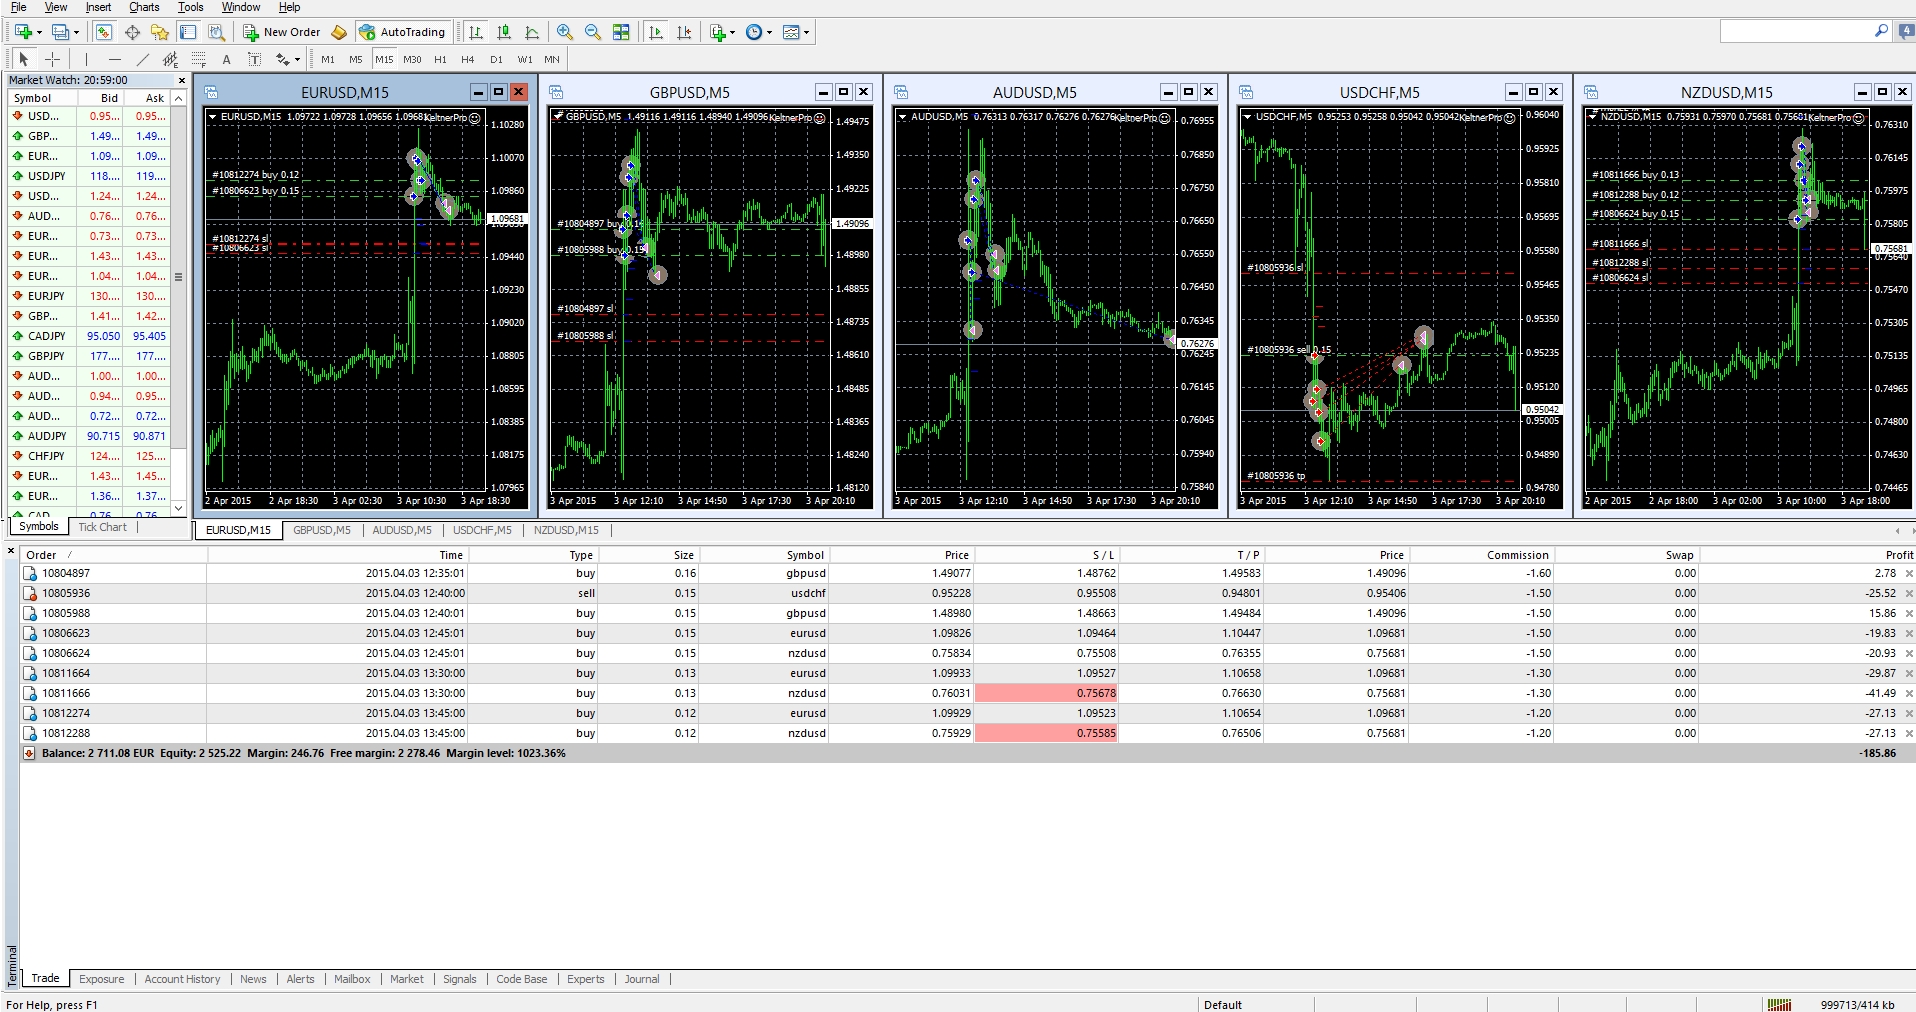Select order 10811666 row in Trade

(x=968, y=693)
